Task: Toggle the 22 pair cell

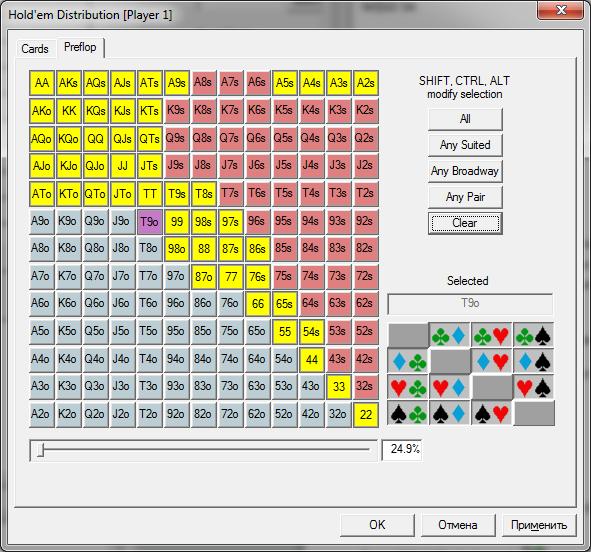Action: point(366,414)
